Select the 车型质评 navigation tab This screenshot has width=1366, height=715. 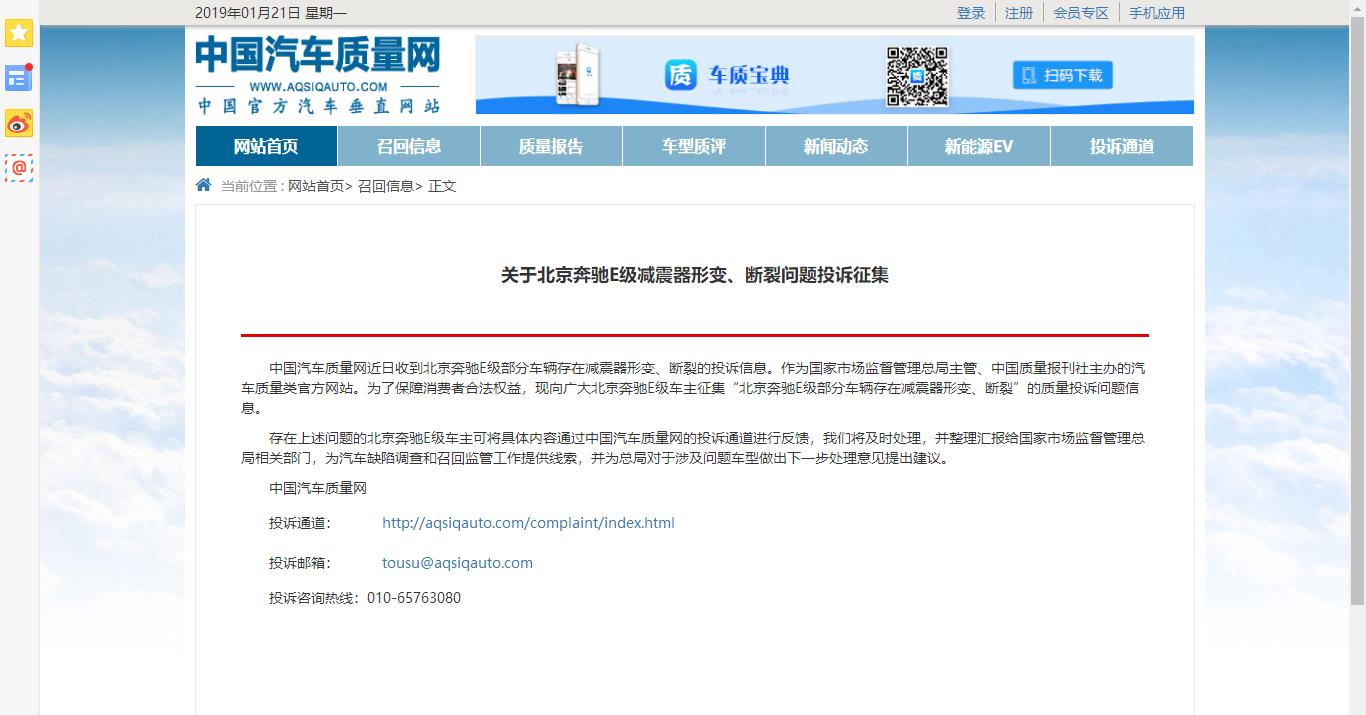click(x=694, y=146)
